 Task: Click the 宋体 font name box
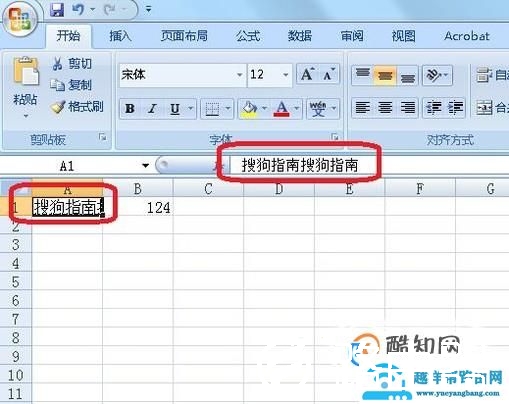tap(178, 75)
